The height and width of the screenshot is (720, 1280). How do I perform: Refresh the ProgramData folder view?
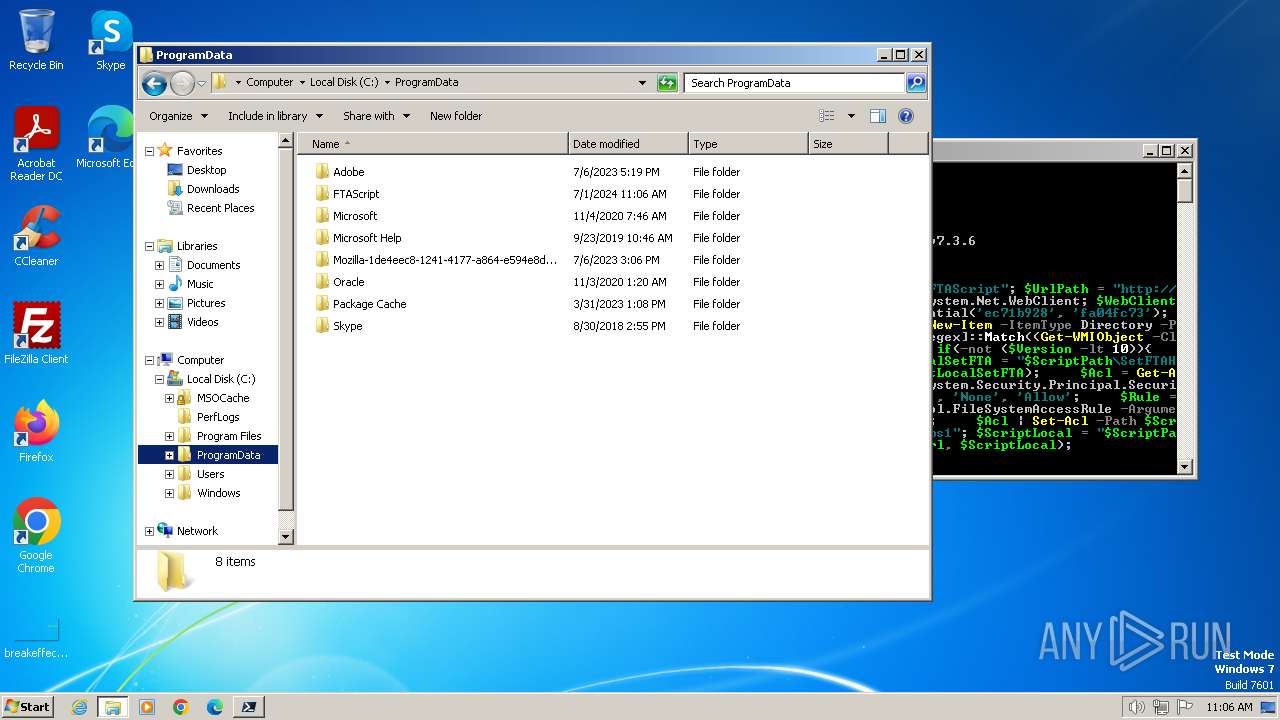pyautogui.click(x=667, y=83)
